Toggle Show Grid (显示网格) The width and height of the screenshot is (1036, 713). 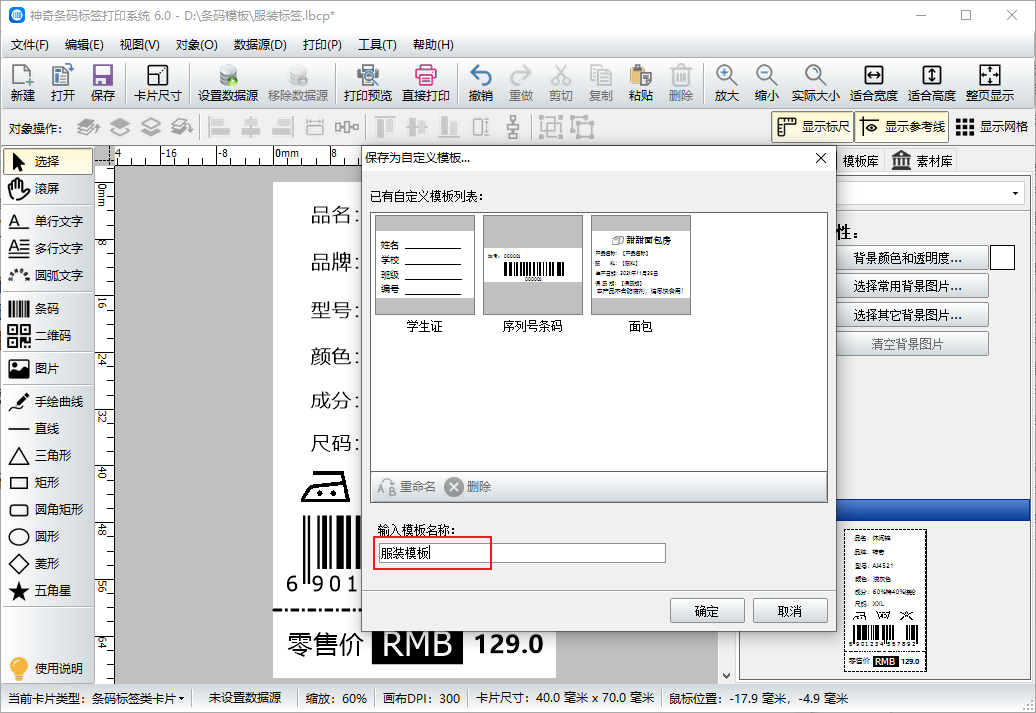click(991, 127)
